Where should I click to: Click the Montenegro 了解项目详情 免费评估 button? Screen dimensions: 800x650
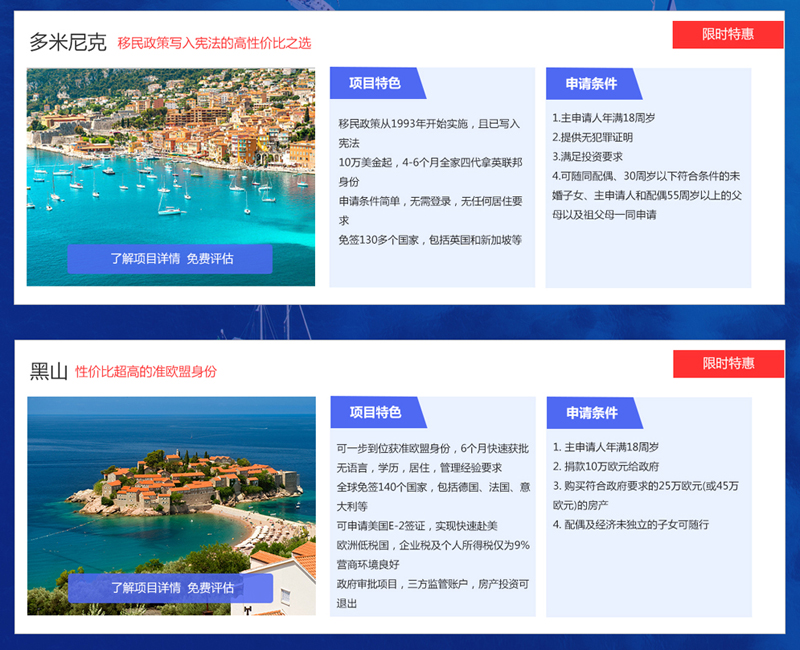170,588
